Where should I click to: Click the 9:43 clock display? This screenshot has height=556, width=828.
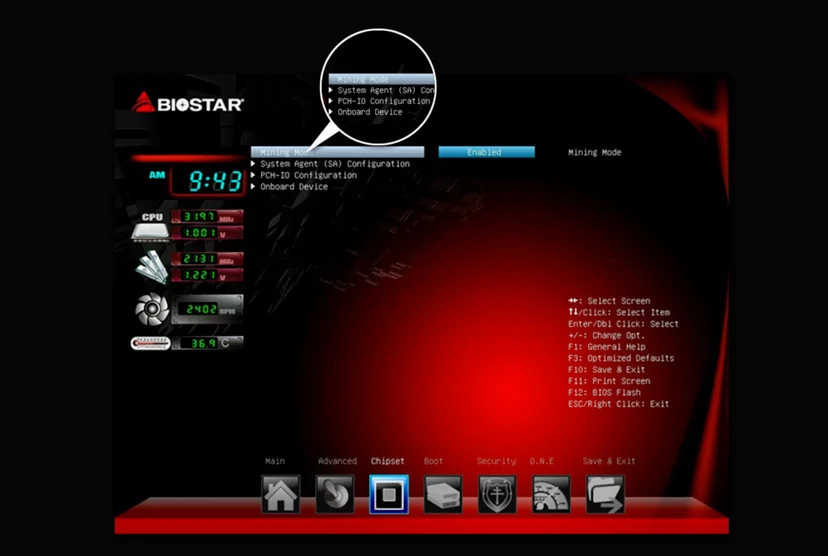[x=215, y=182]
